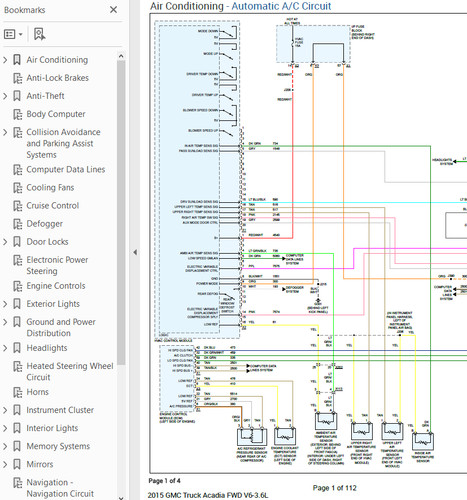Open the Instrument Cluster bookmark
467x500 pixels.
[60, 410]
